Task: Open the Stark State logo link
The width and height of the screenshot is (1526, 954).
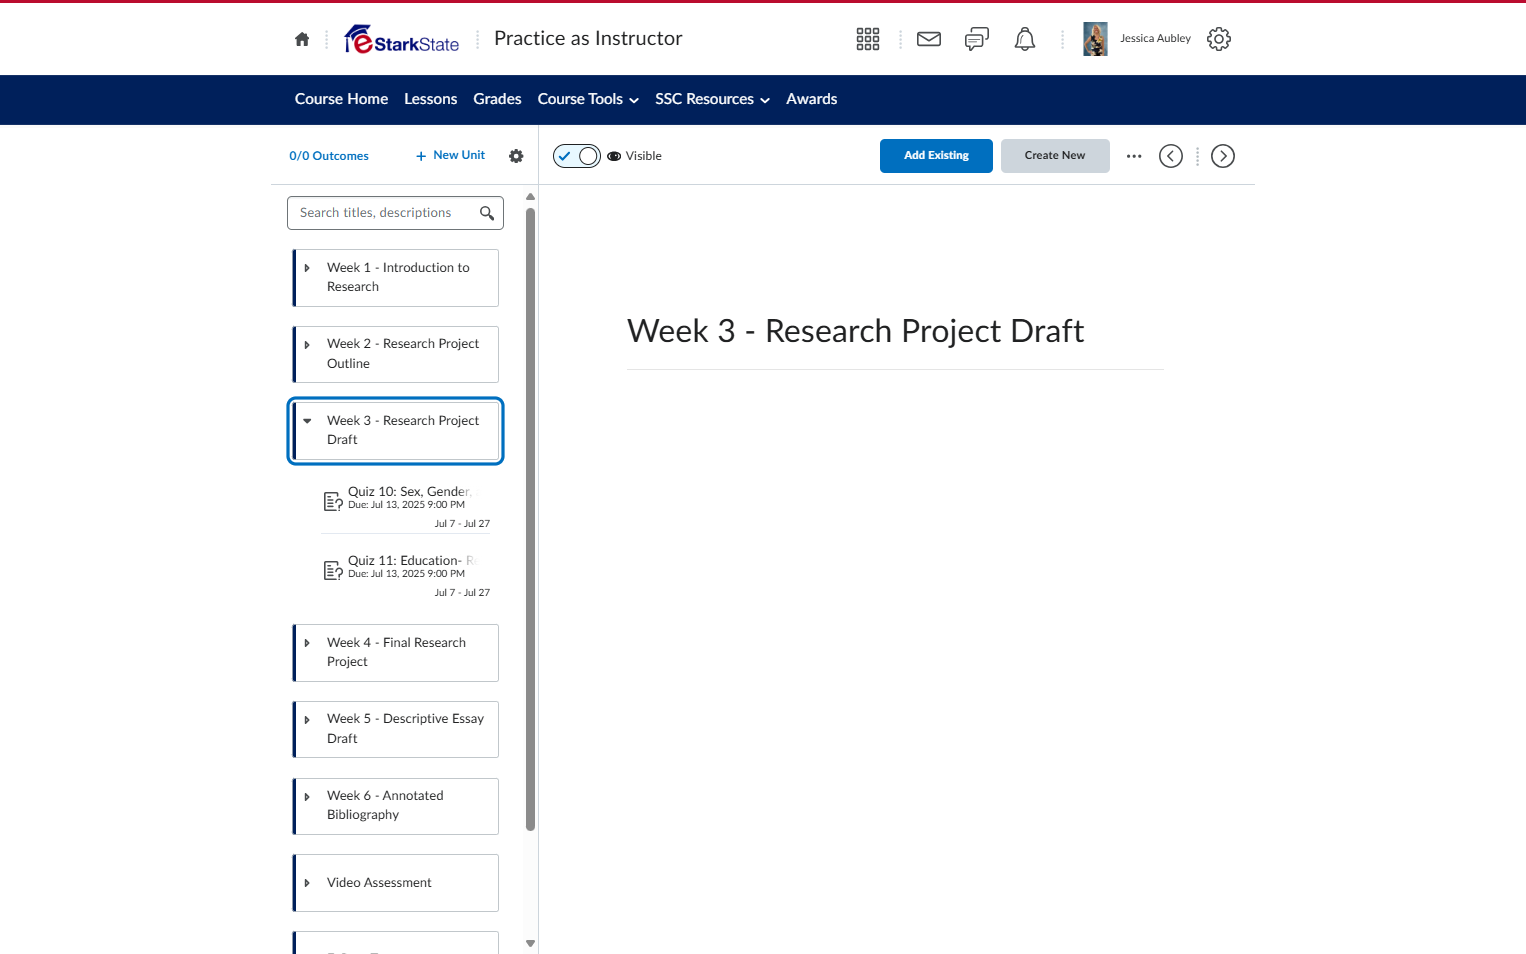Action: [x=402, y=39]
